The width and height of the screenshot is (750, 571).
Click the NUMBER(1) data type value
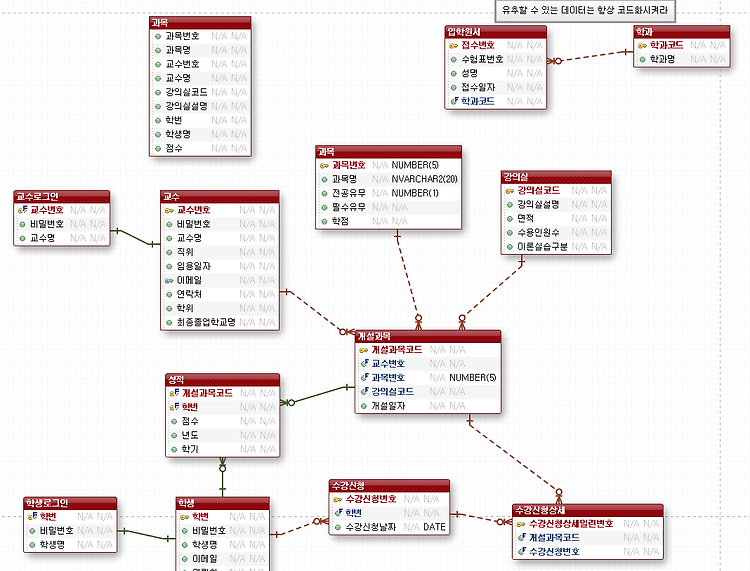pos(415,193)
